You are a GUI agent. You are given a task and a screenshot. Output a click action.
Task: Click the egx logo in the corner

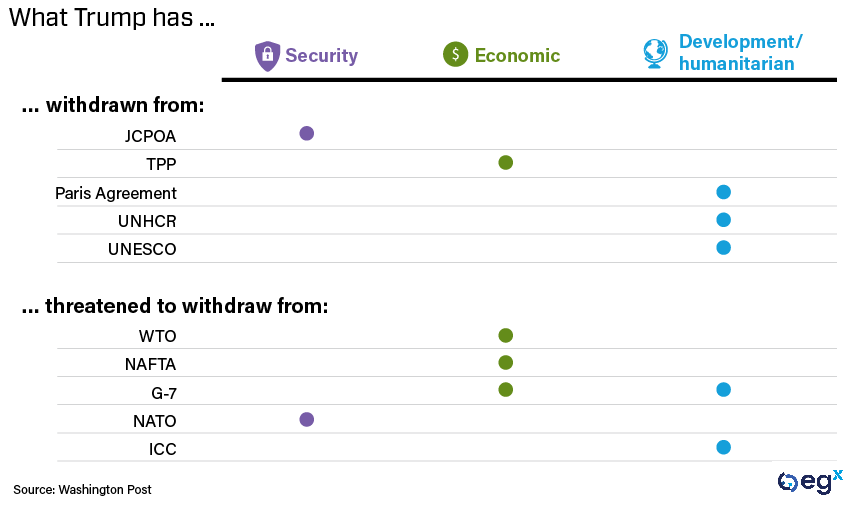coord(810,482)
